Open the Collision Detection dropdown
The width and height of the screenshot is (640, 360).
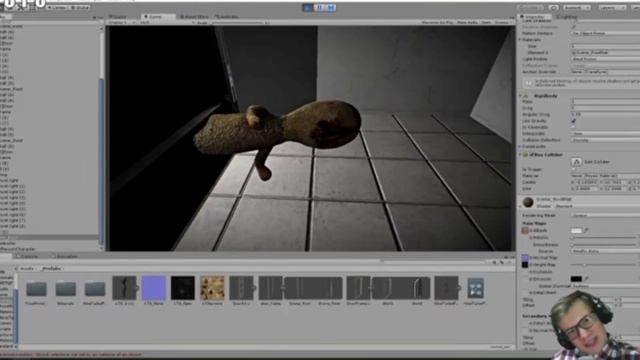pos(605,140)
